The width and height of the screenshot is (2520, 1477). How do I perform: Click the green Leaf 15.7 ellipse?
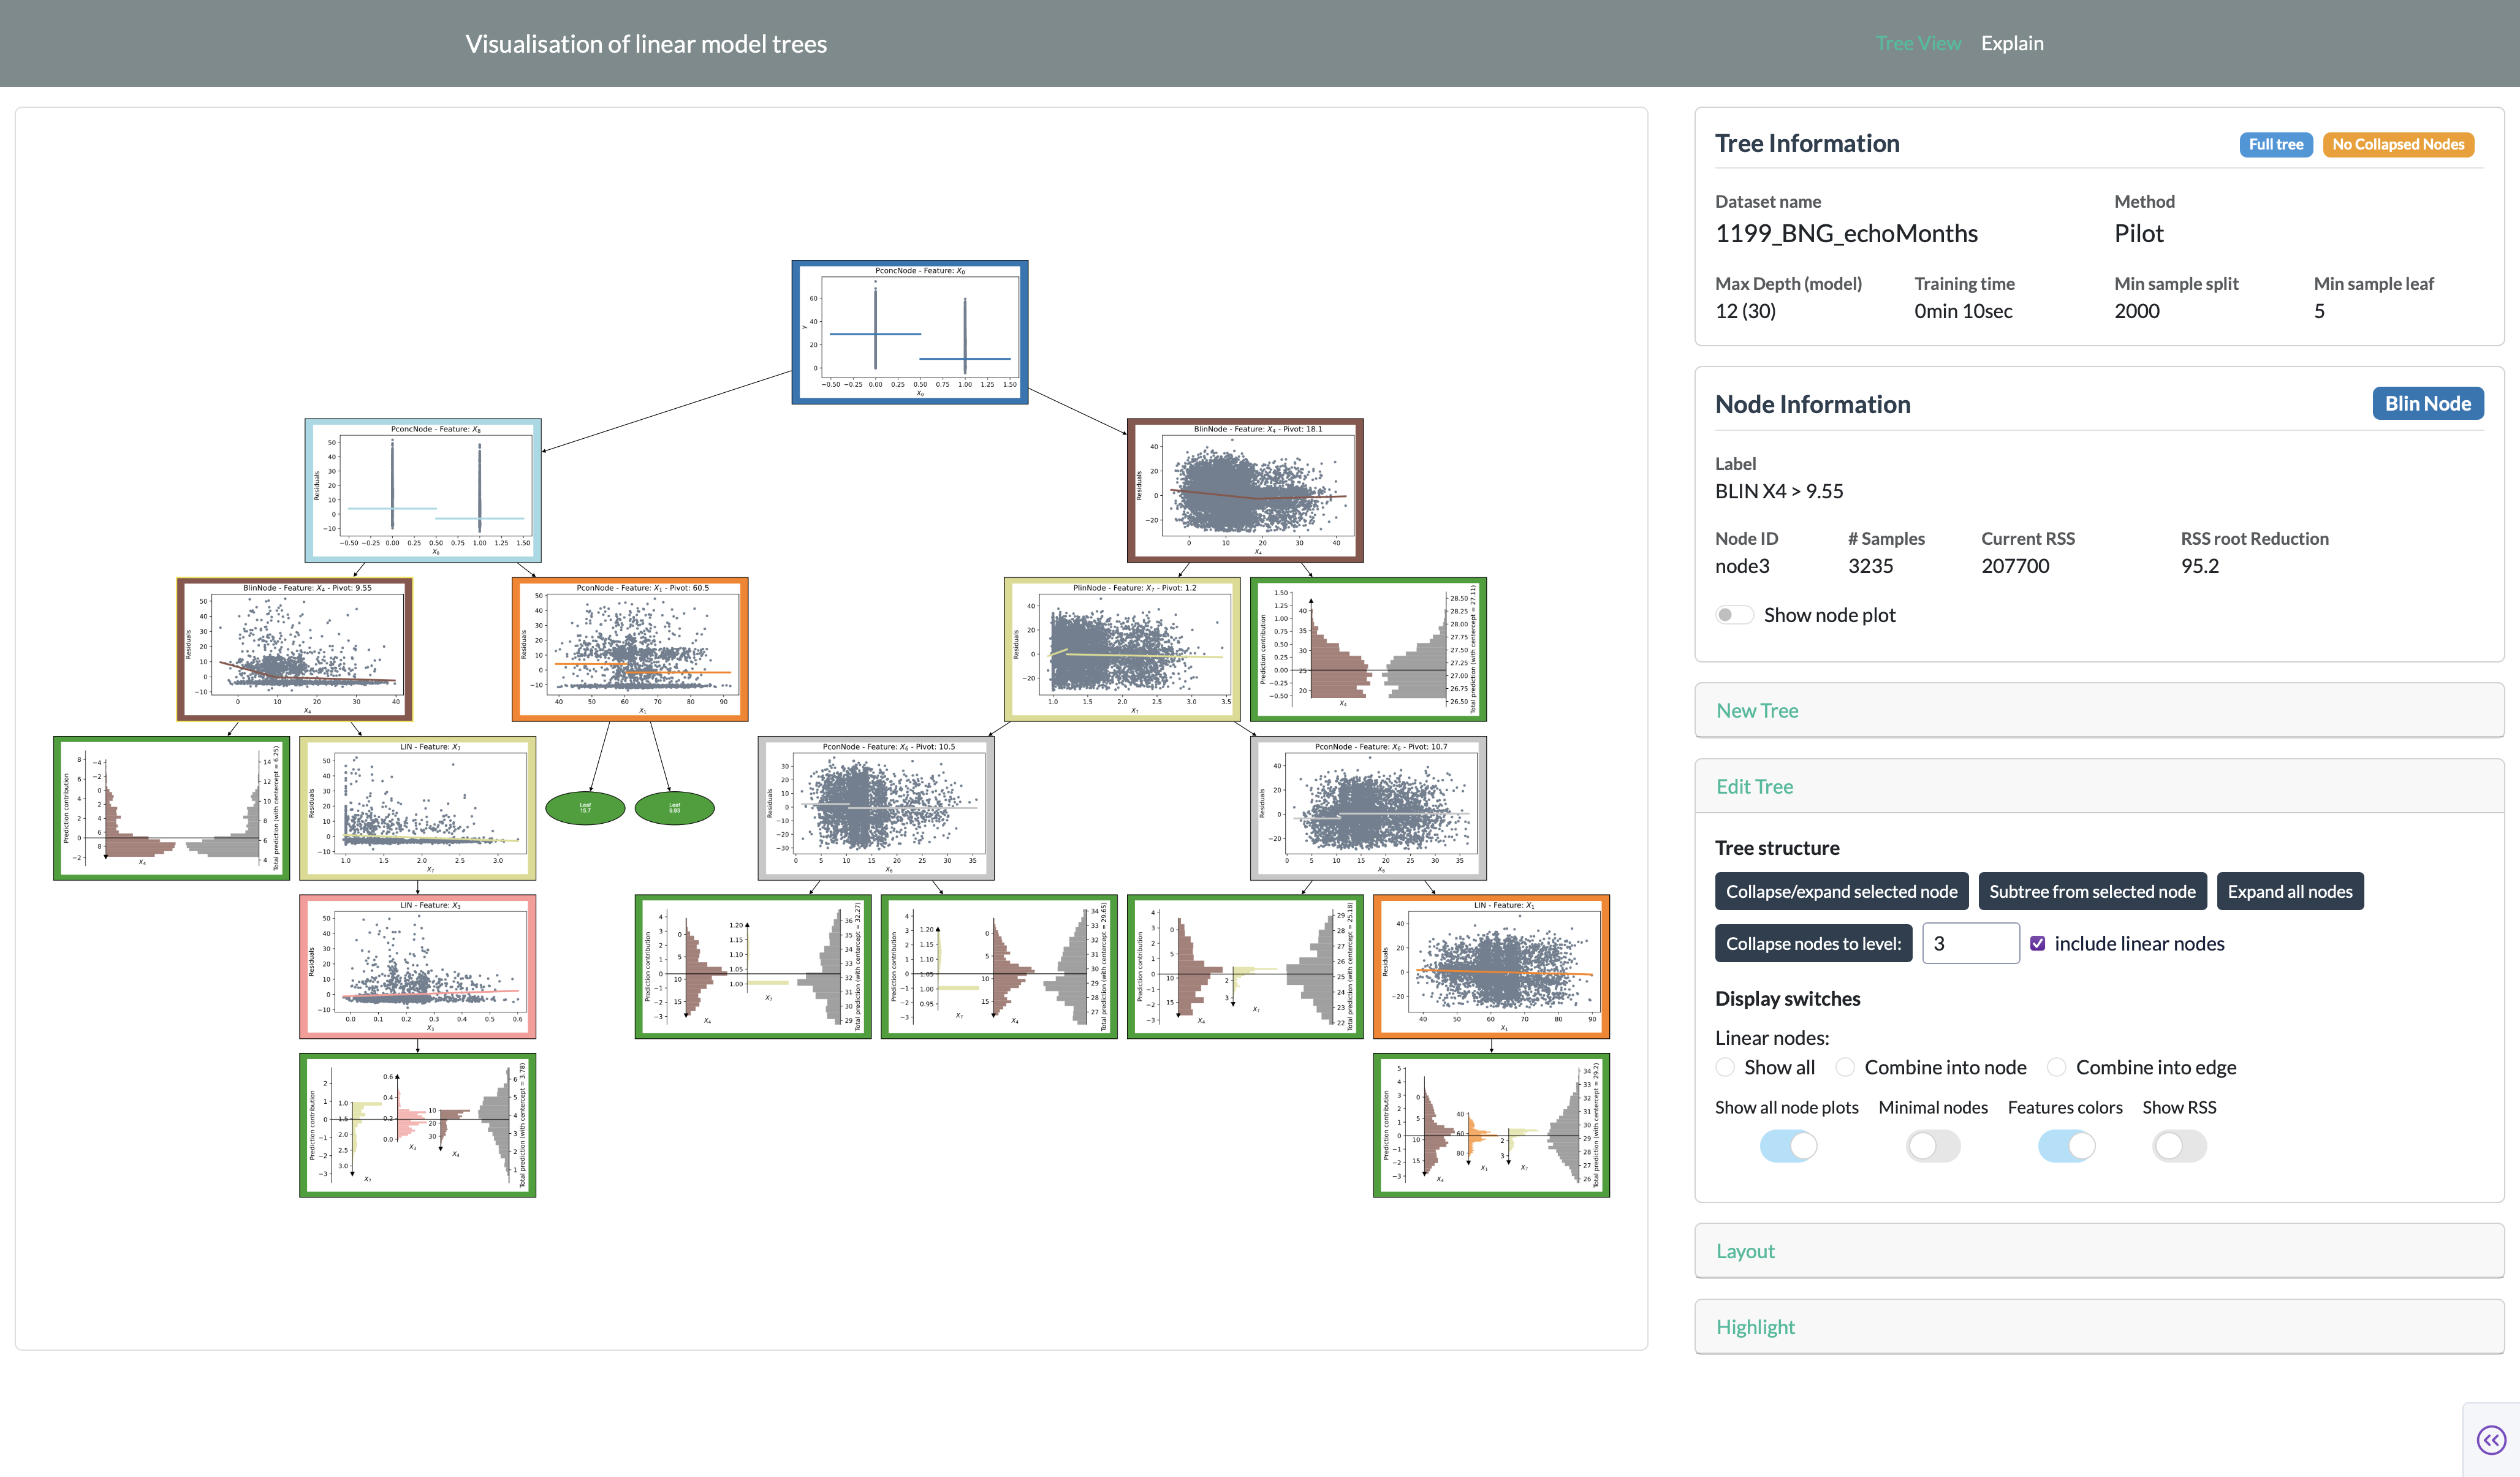[x=585, y=808]
